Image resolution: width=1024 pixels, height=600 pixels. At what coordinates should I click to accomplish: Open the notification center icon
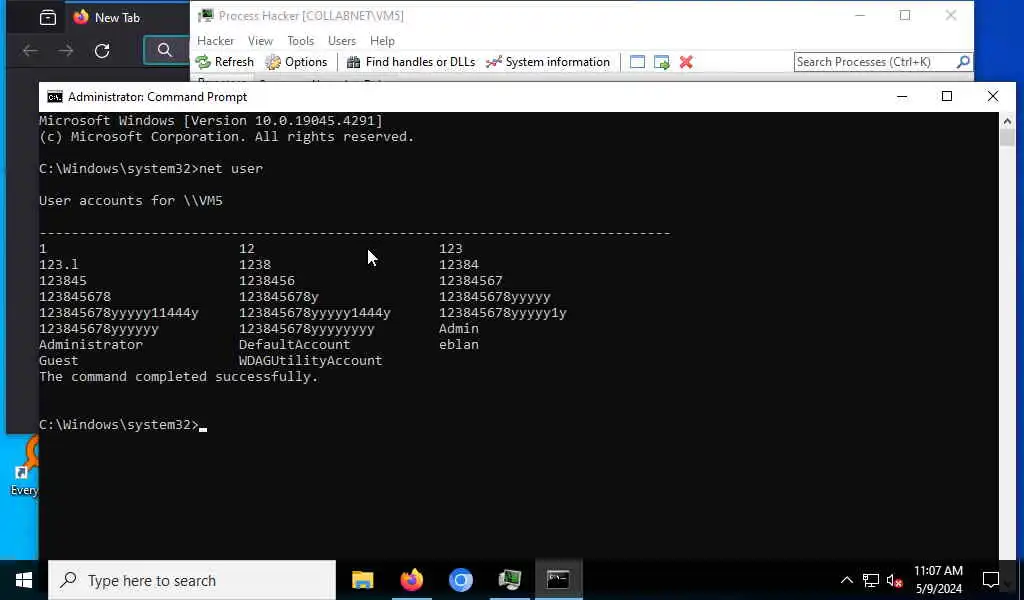click(991, 580)
